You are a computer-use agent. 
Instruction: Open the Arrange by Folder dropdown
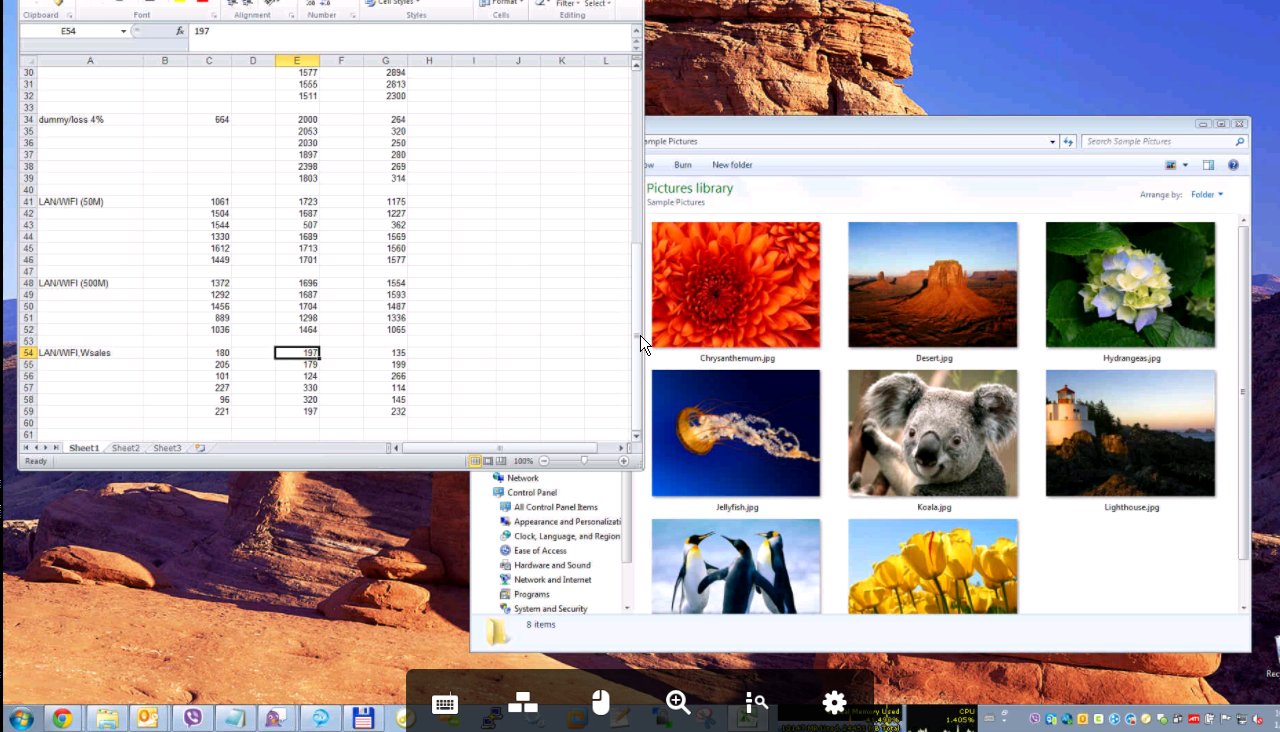tap(1207, 195)
